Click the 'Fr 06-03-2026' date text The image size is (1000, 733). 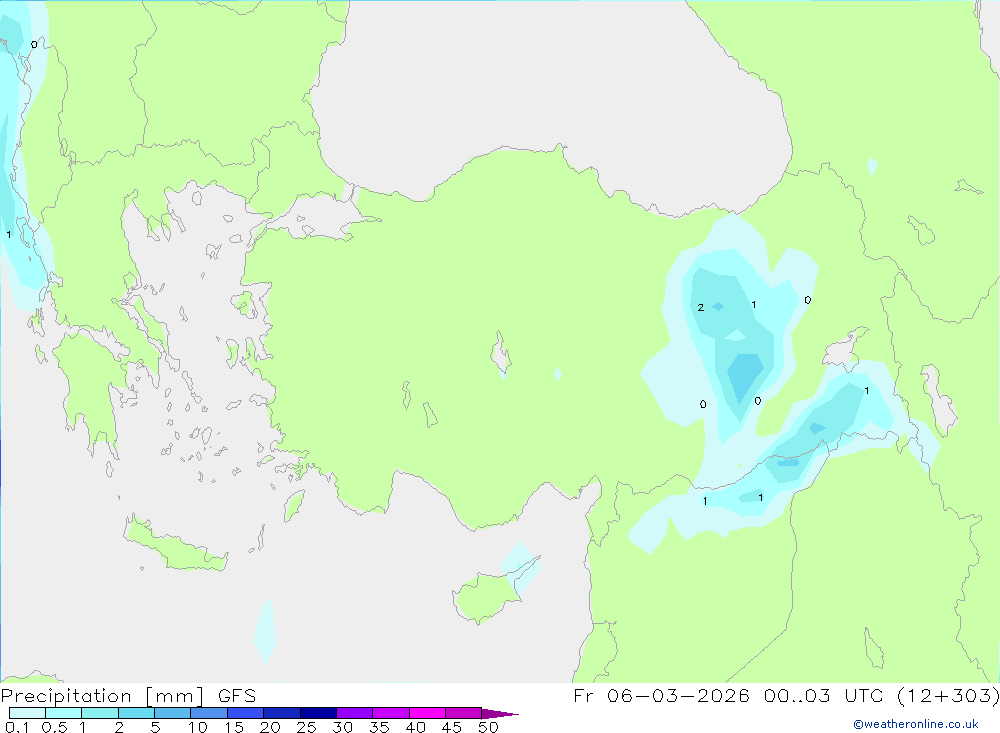(x=661, y=696)
